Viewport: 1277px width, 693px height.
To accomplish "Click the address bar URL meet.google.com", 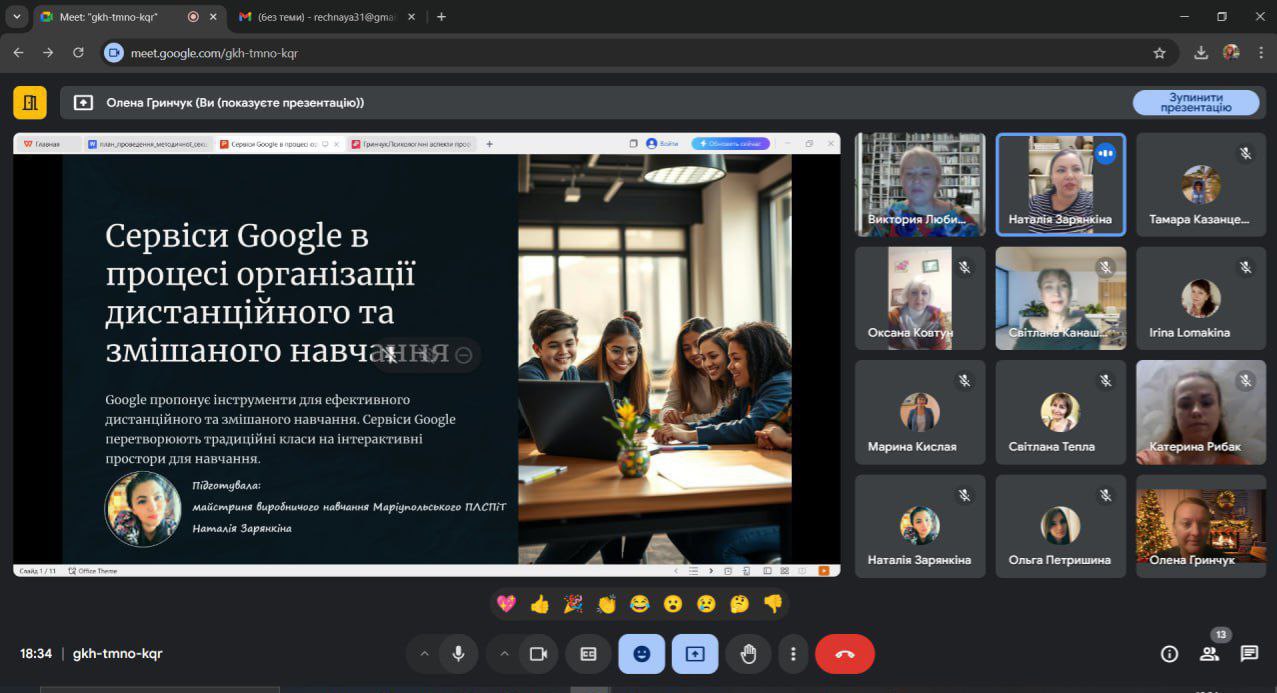I will click(214, 53).
